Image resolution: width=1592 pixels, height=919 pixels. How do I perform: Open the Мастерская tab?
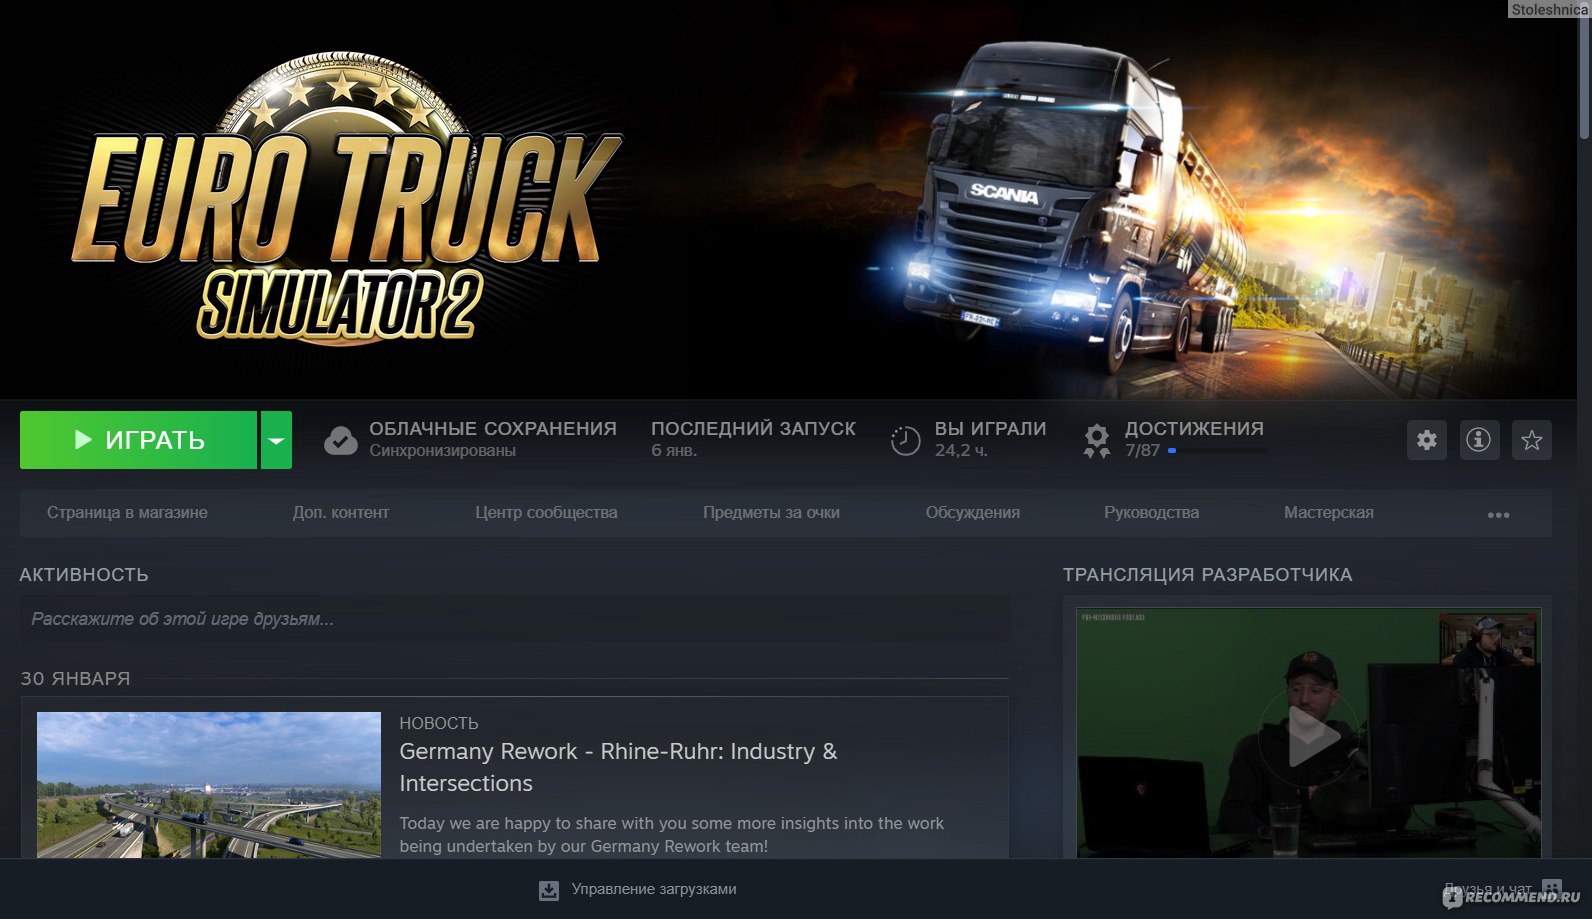pos(1329,512)
